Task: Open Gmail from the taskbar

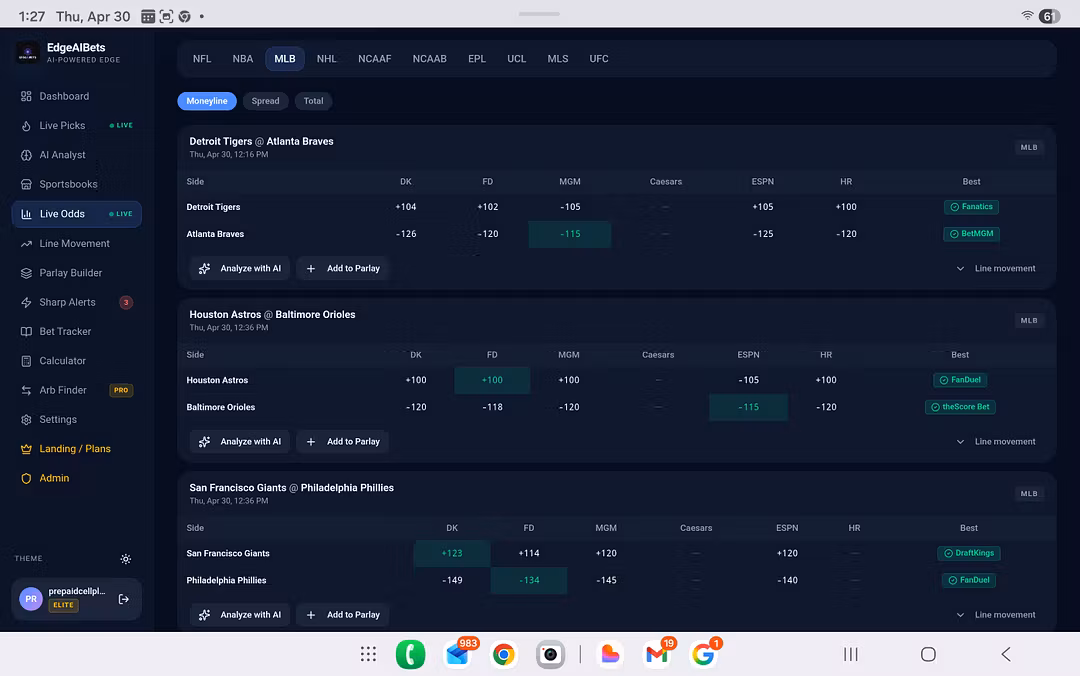Action: click(657, 654)
